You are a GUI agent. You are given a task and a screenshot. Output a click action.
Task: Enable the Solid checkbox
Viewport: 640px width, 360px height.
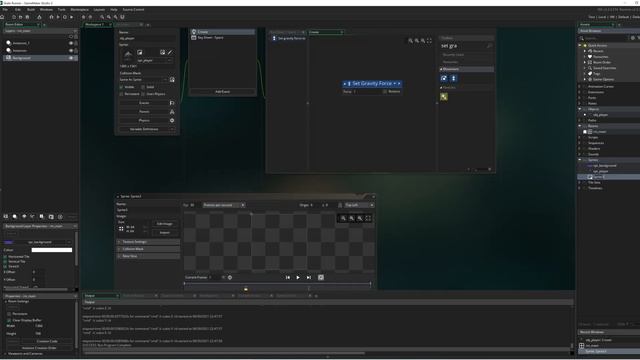pos(143,87)
